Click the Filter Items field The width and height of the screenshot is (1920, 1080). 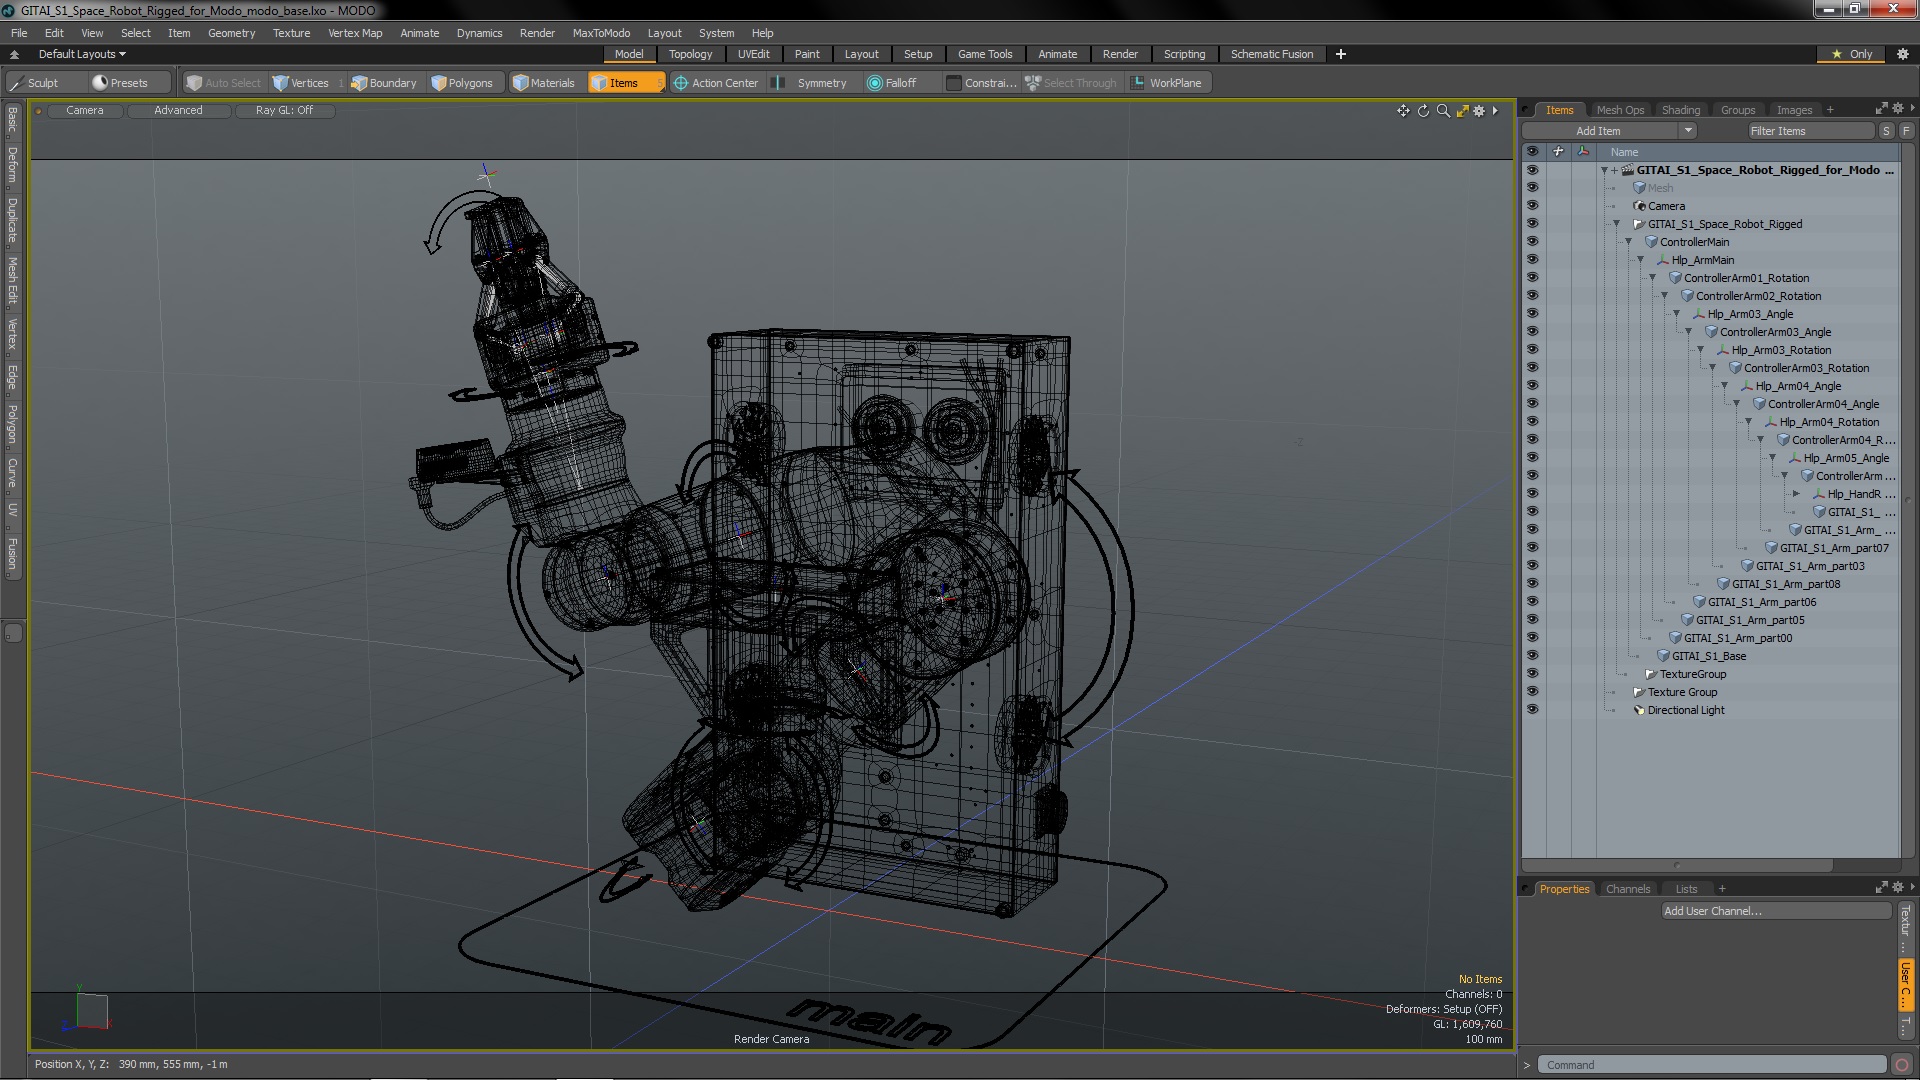(x=1809, y=131)
